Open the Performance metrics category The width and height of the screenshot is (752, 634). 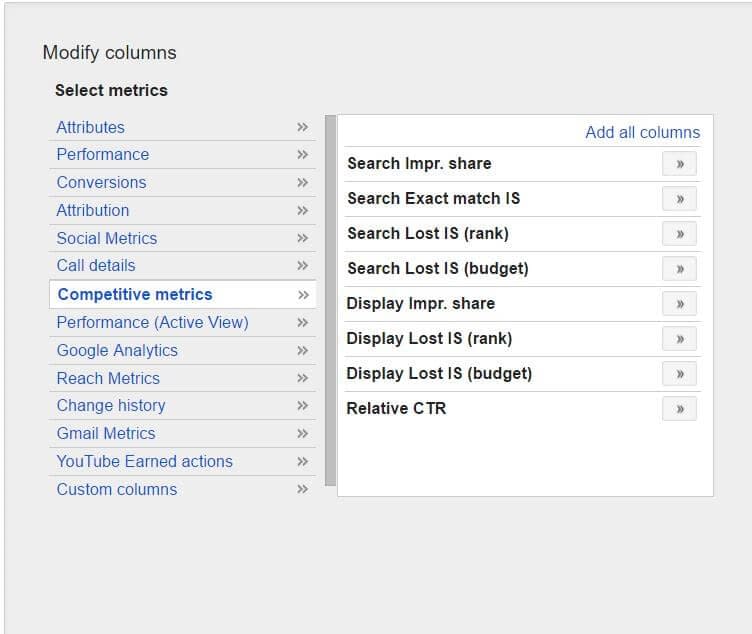pos(102,155)
